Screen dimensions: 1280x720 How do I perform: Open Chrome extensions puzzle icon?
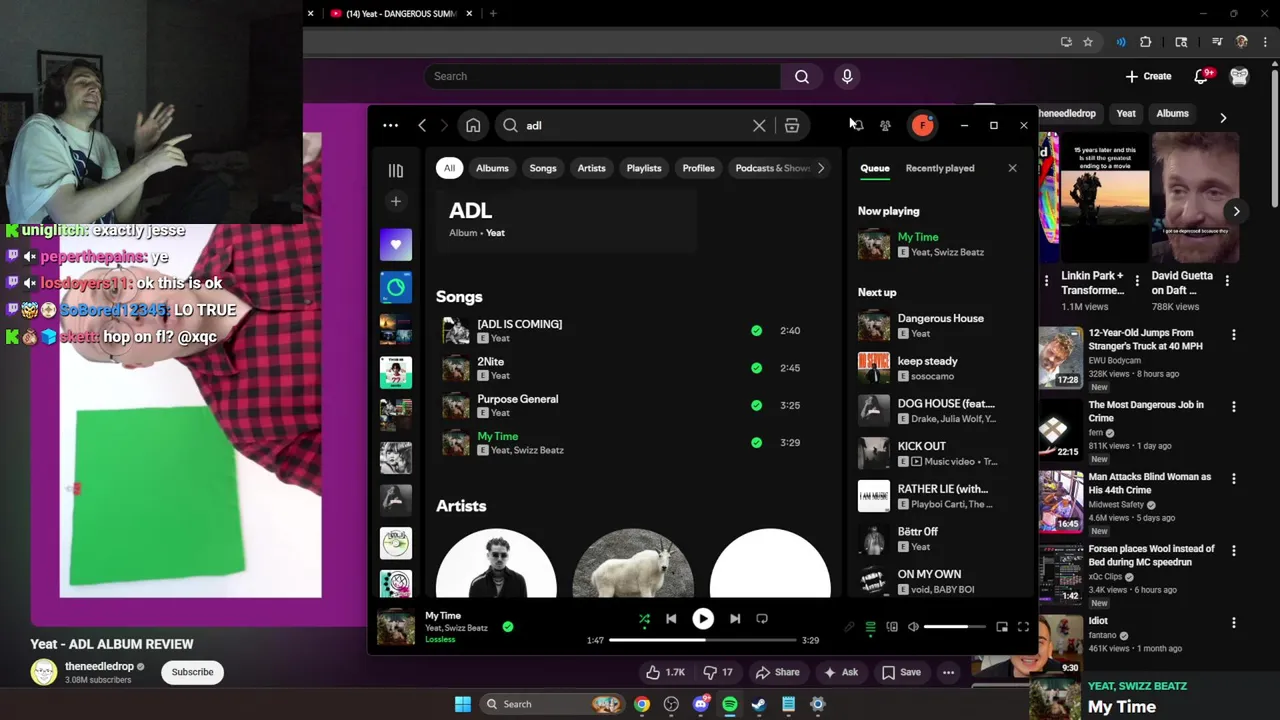[x=1146, y=42]
